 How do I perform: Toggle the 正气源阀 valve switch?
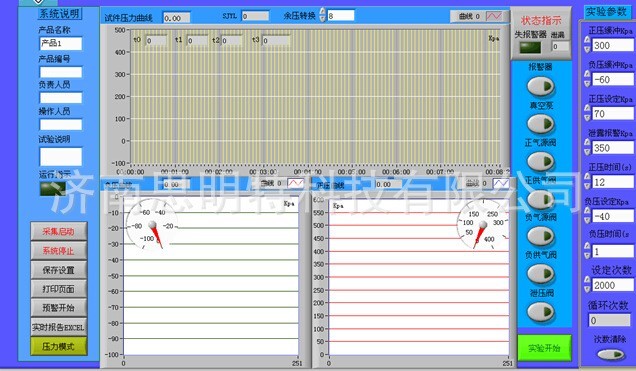[541, 161]
